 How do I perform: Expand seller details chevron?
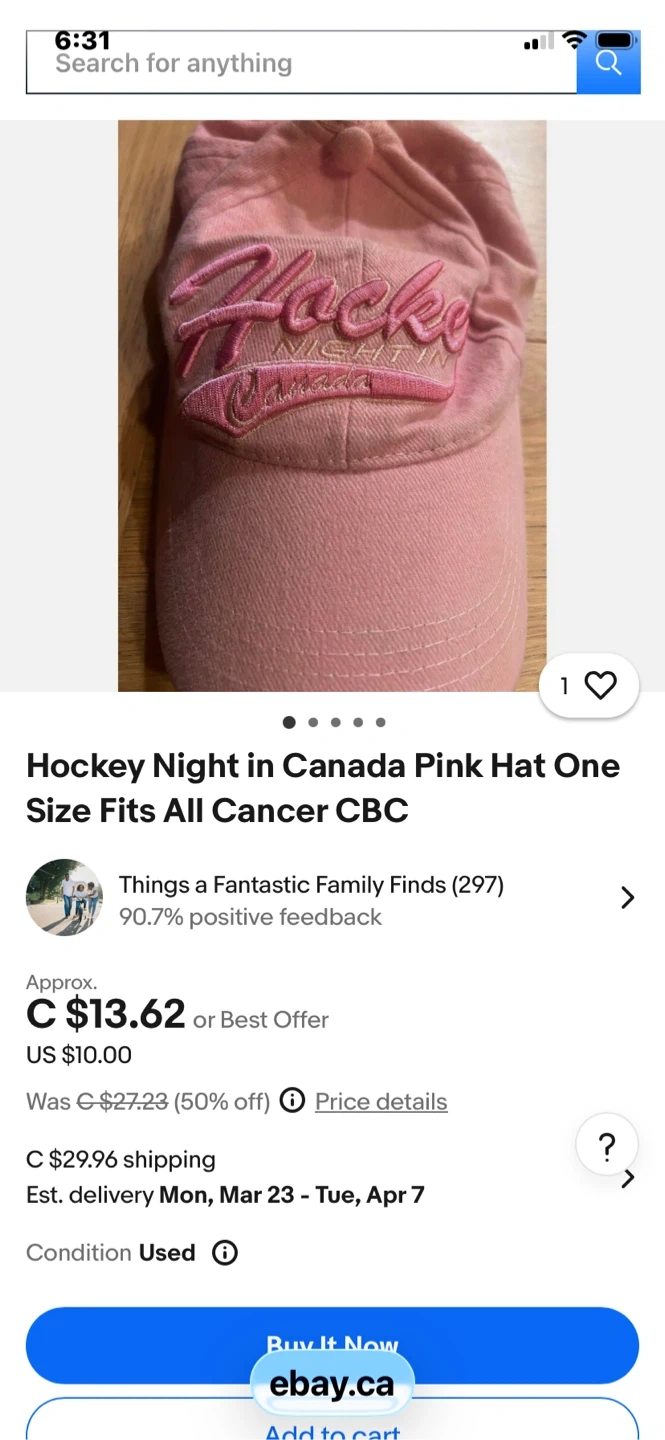(627, 897)
